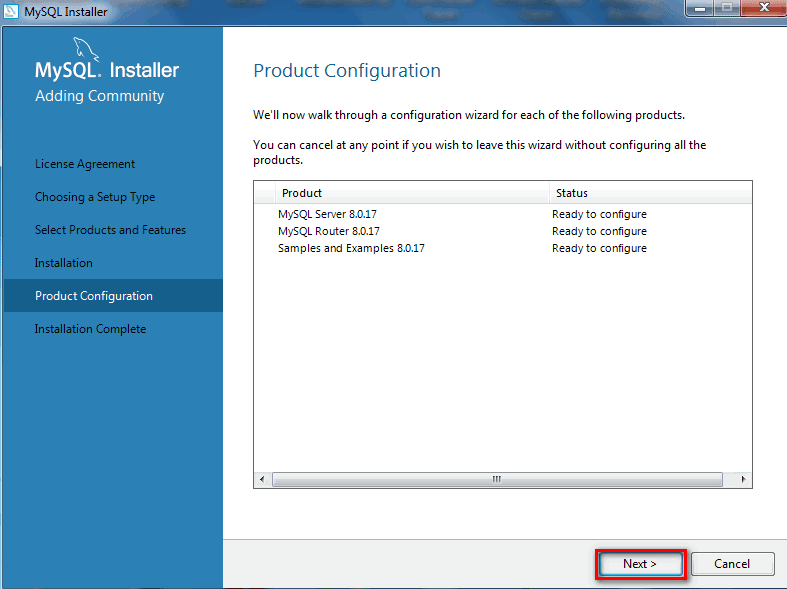Viewport: 787px width, 589px height.
Task: Minimize the MySQL Installer window
Action: click(700, 8)
